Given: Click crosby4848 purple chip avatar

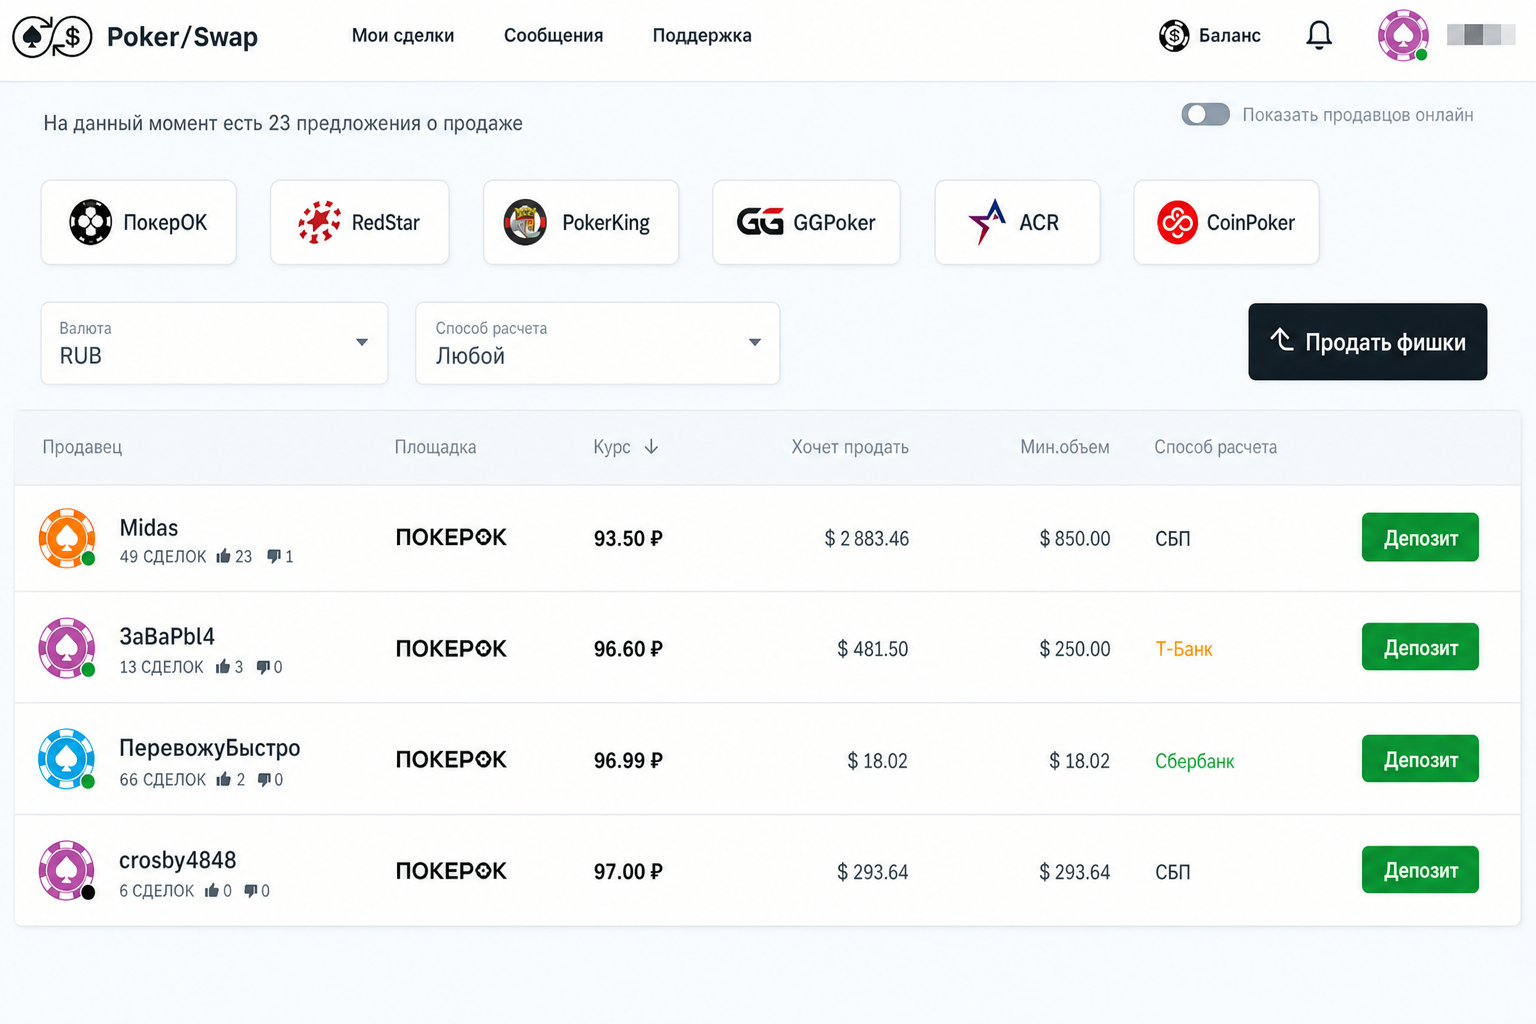Looking at the screenshot, I should 67,870.
